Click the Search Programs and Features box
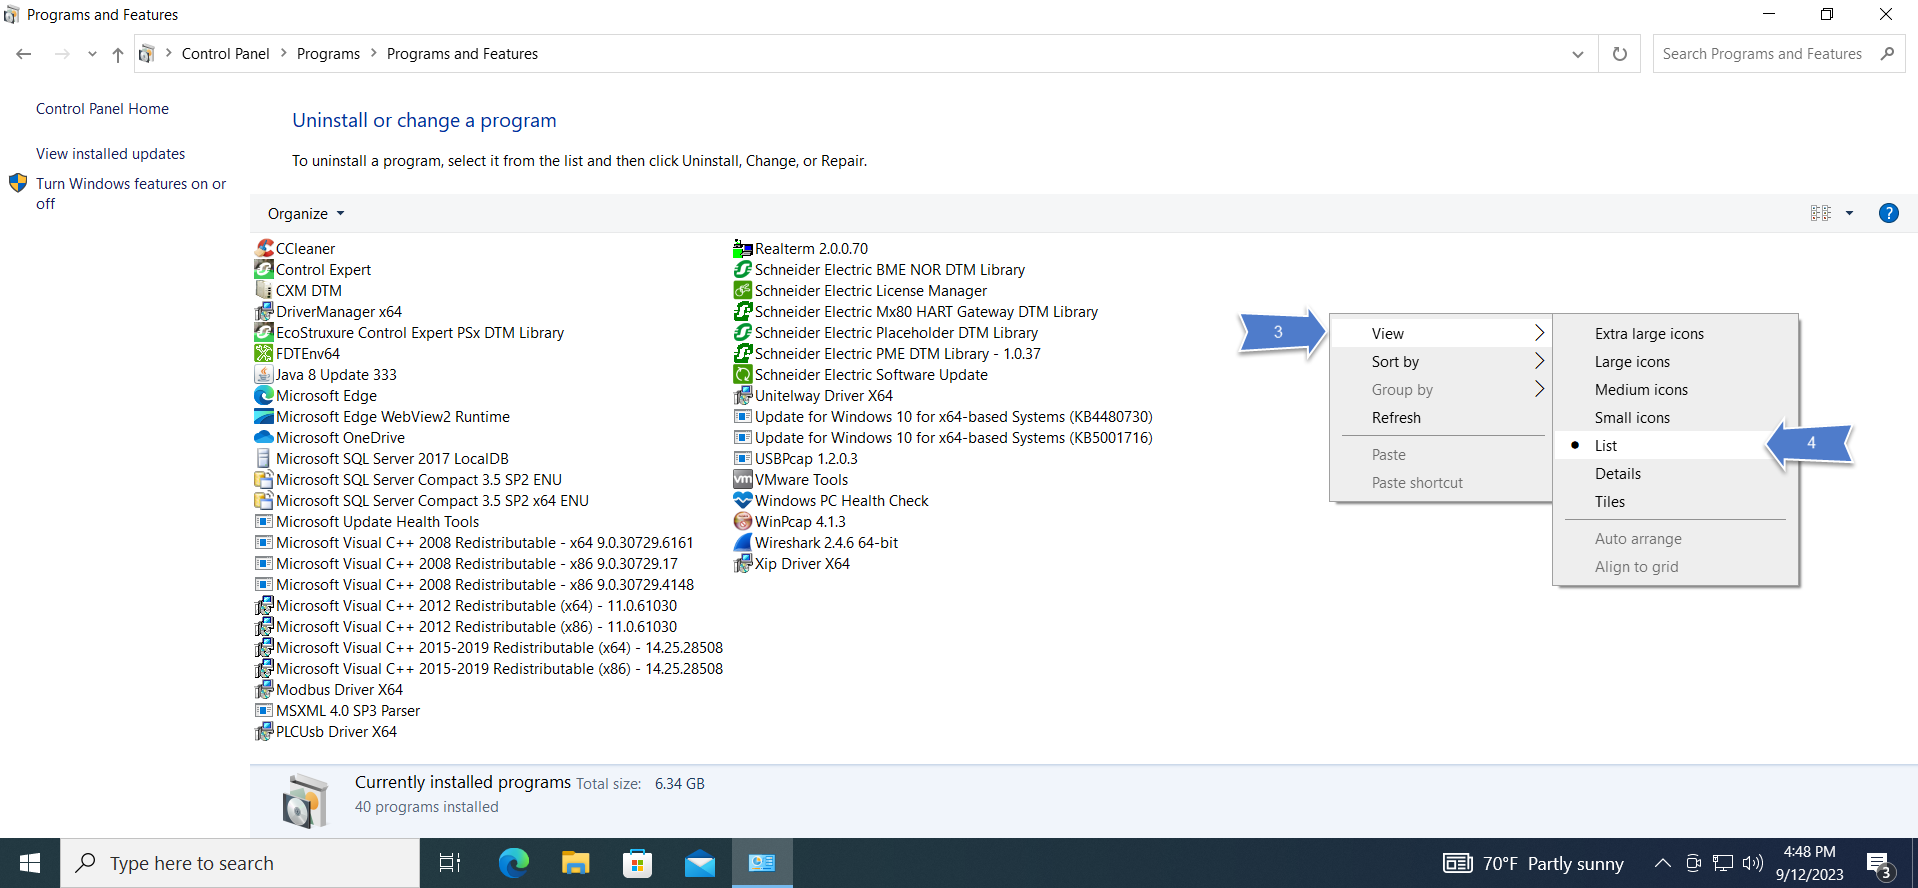Screen dimensions: 1918x888 click(1778, 54)
